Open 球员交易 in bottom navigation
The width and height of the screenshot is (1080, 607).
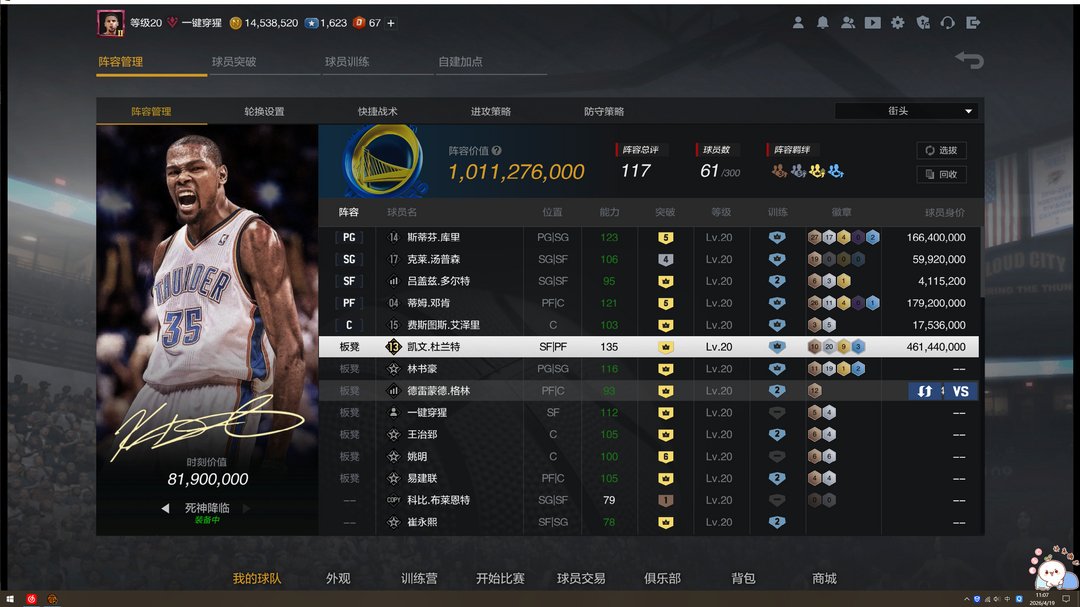tap(581, 578)
